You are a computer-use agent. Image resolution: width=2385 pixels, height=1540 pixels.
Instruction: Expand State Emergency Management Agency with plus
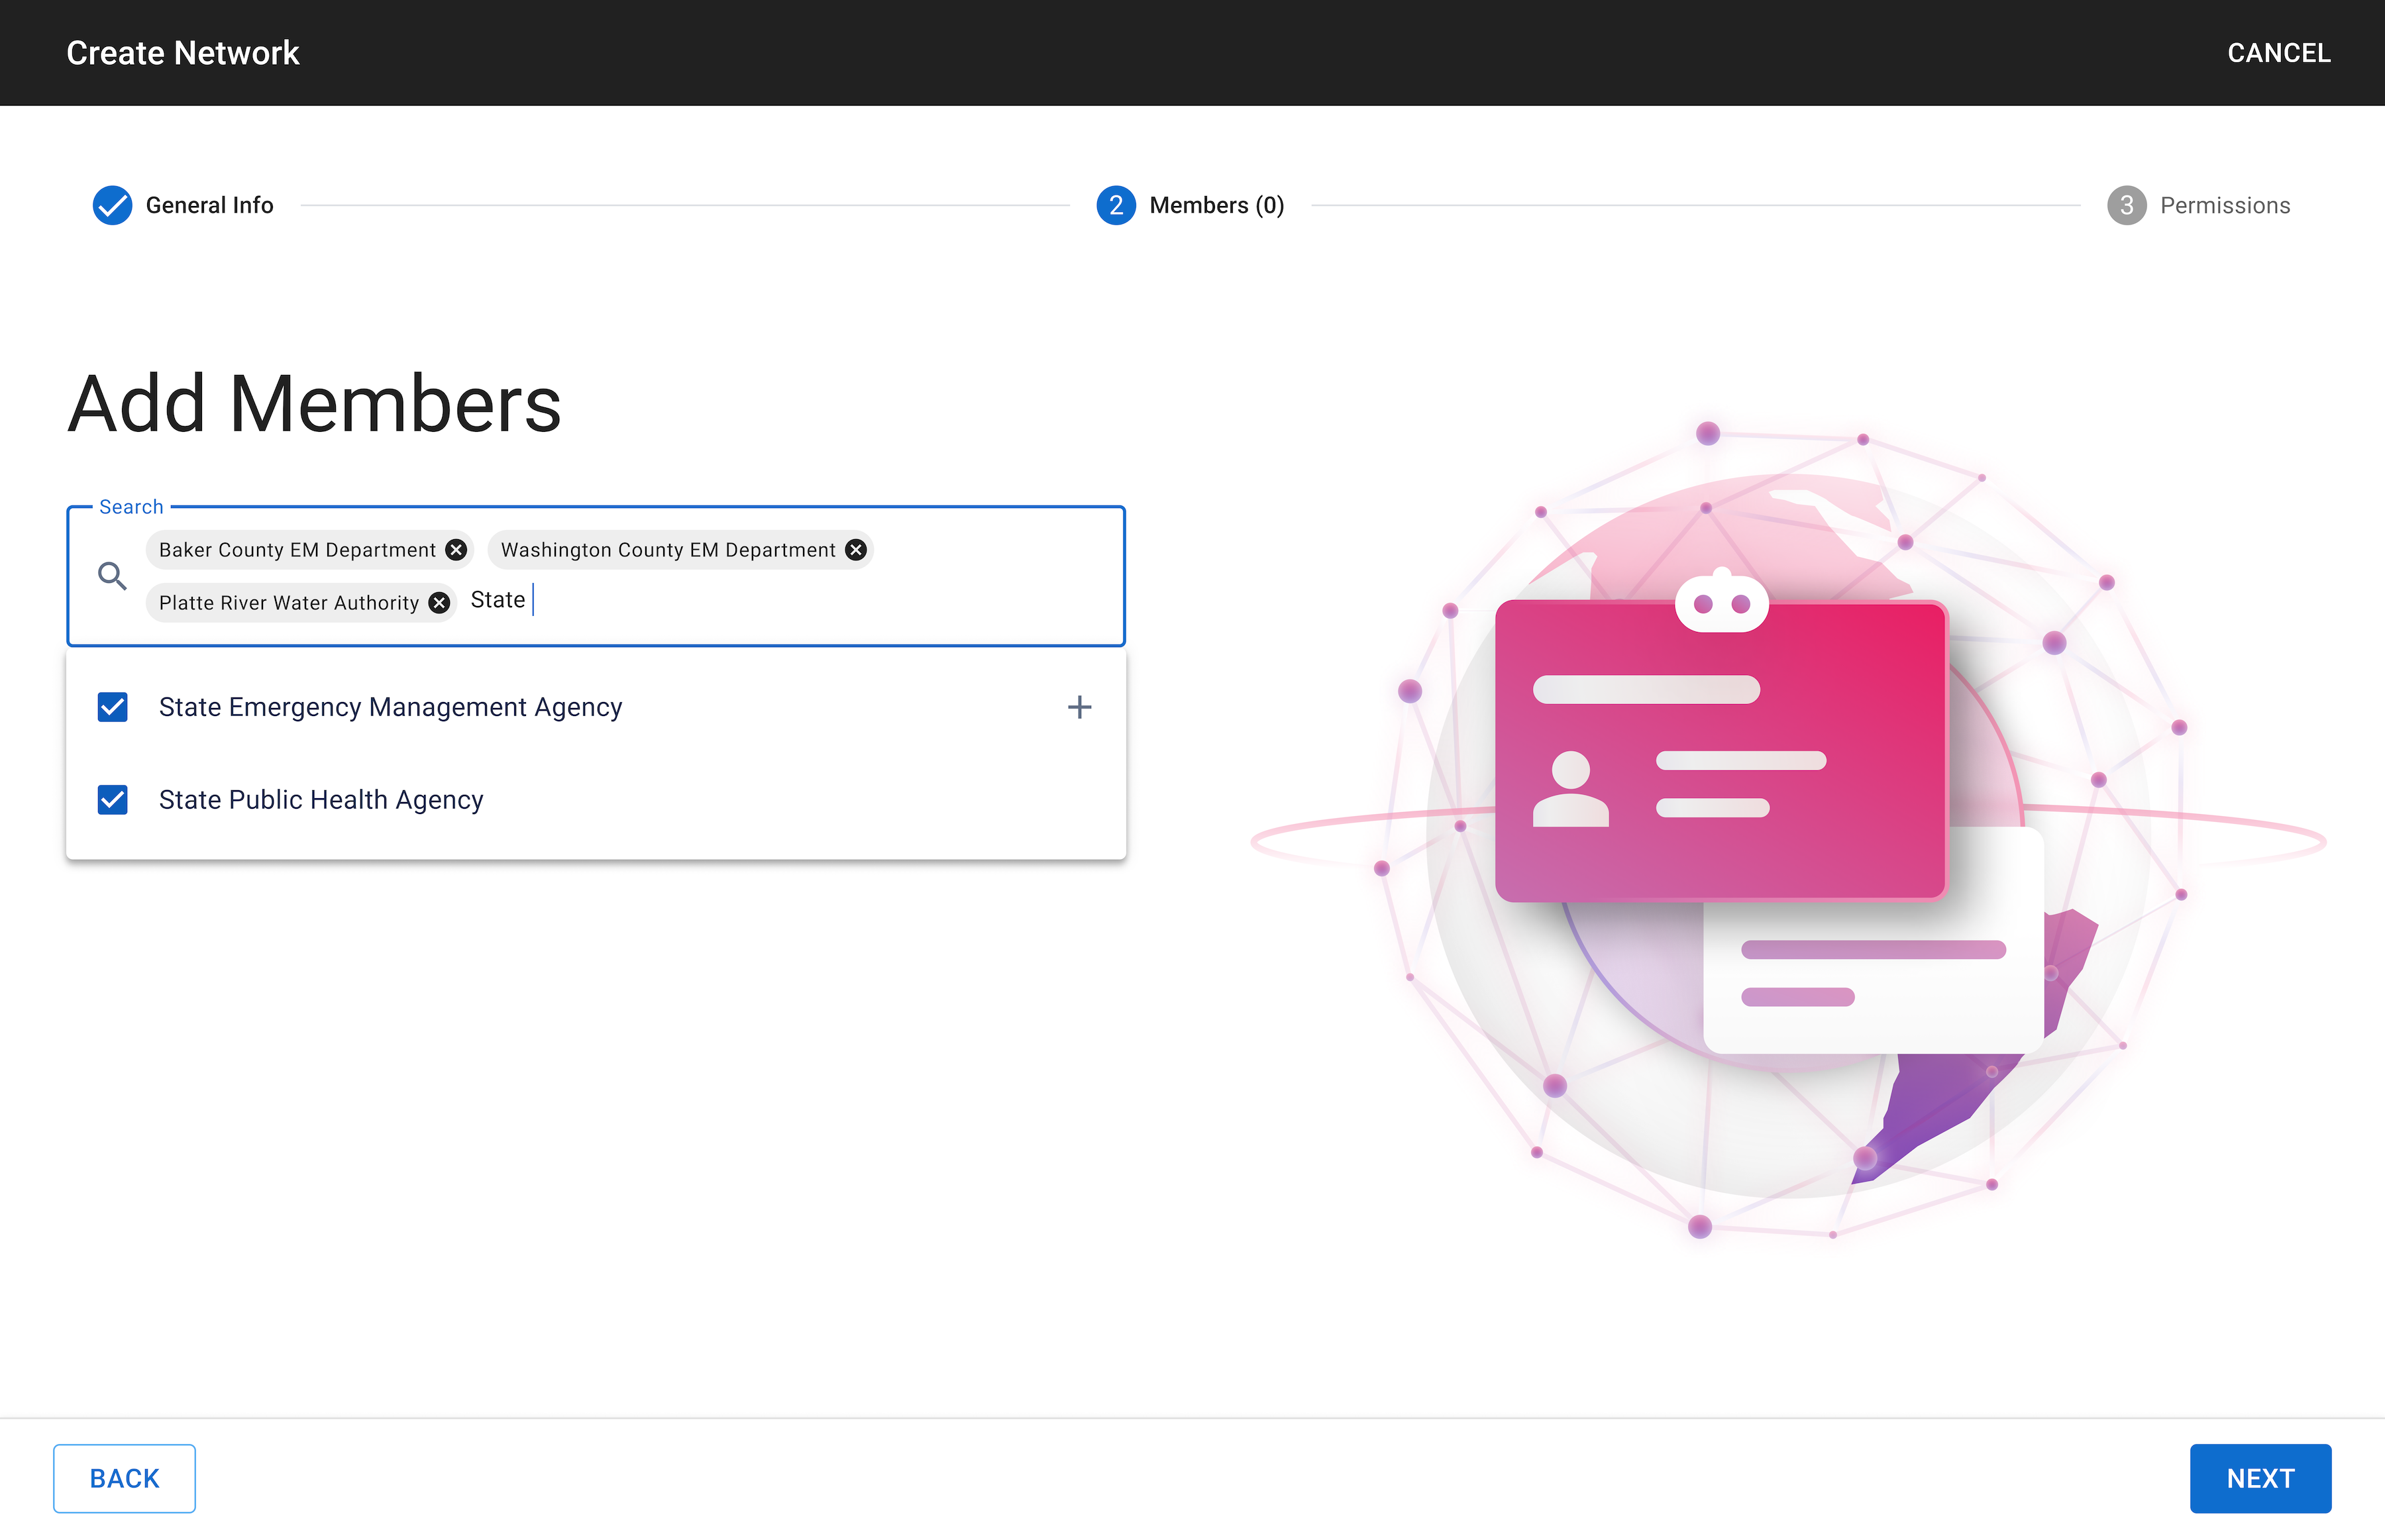pos(1079,707)
